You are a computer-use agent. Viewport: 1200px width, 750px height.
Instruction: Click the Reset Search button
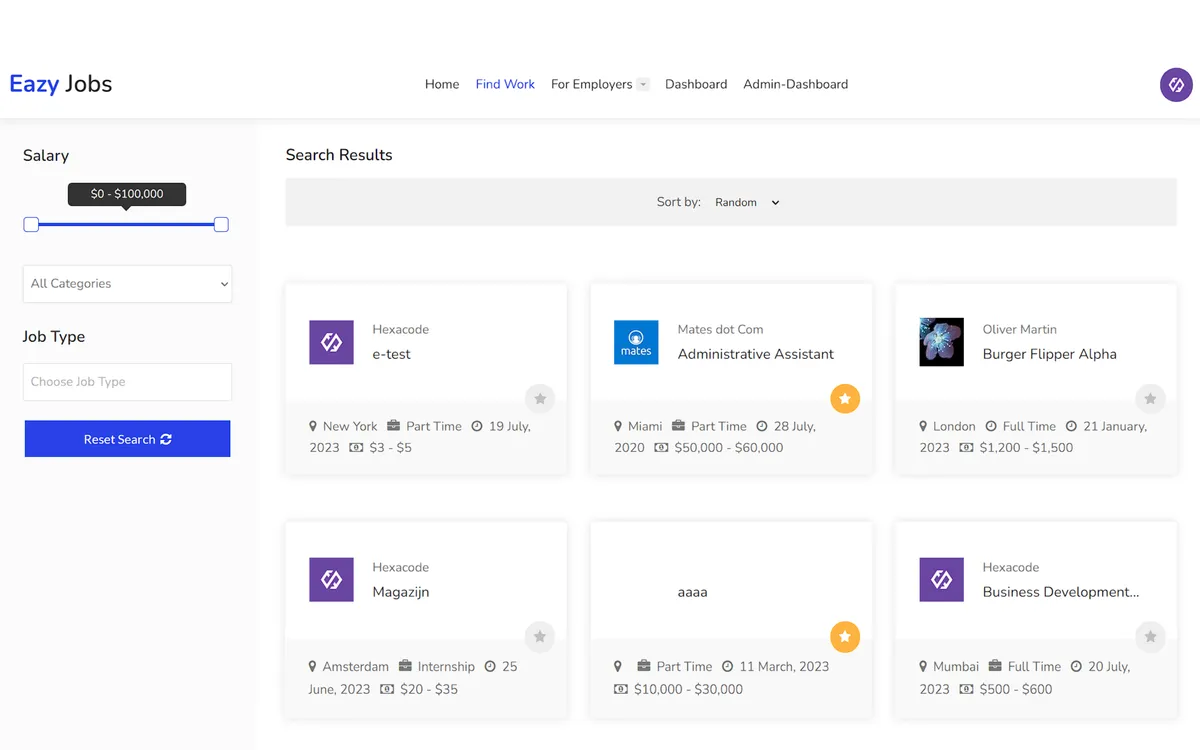coord(127,439)
